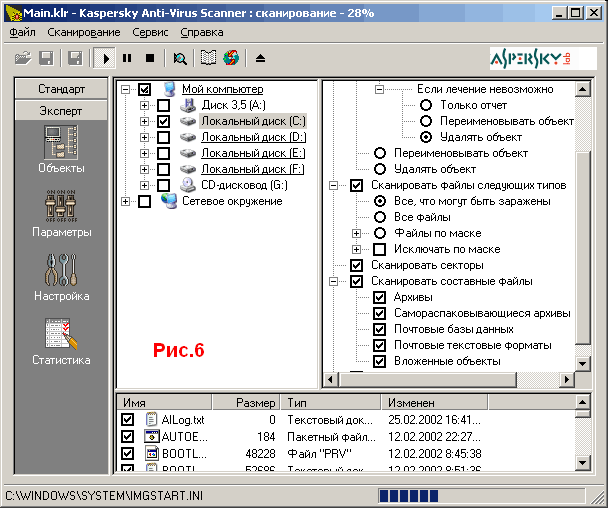Click the Open file toolbar icon

coord(23,59)
